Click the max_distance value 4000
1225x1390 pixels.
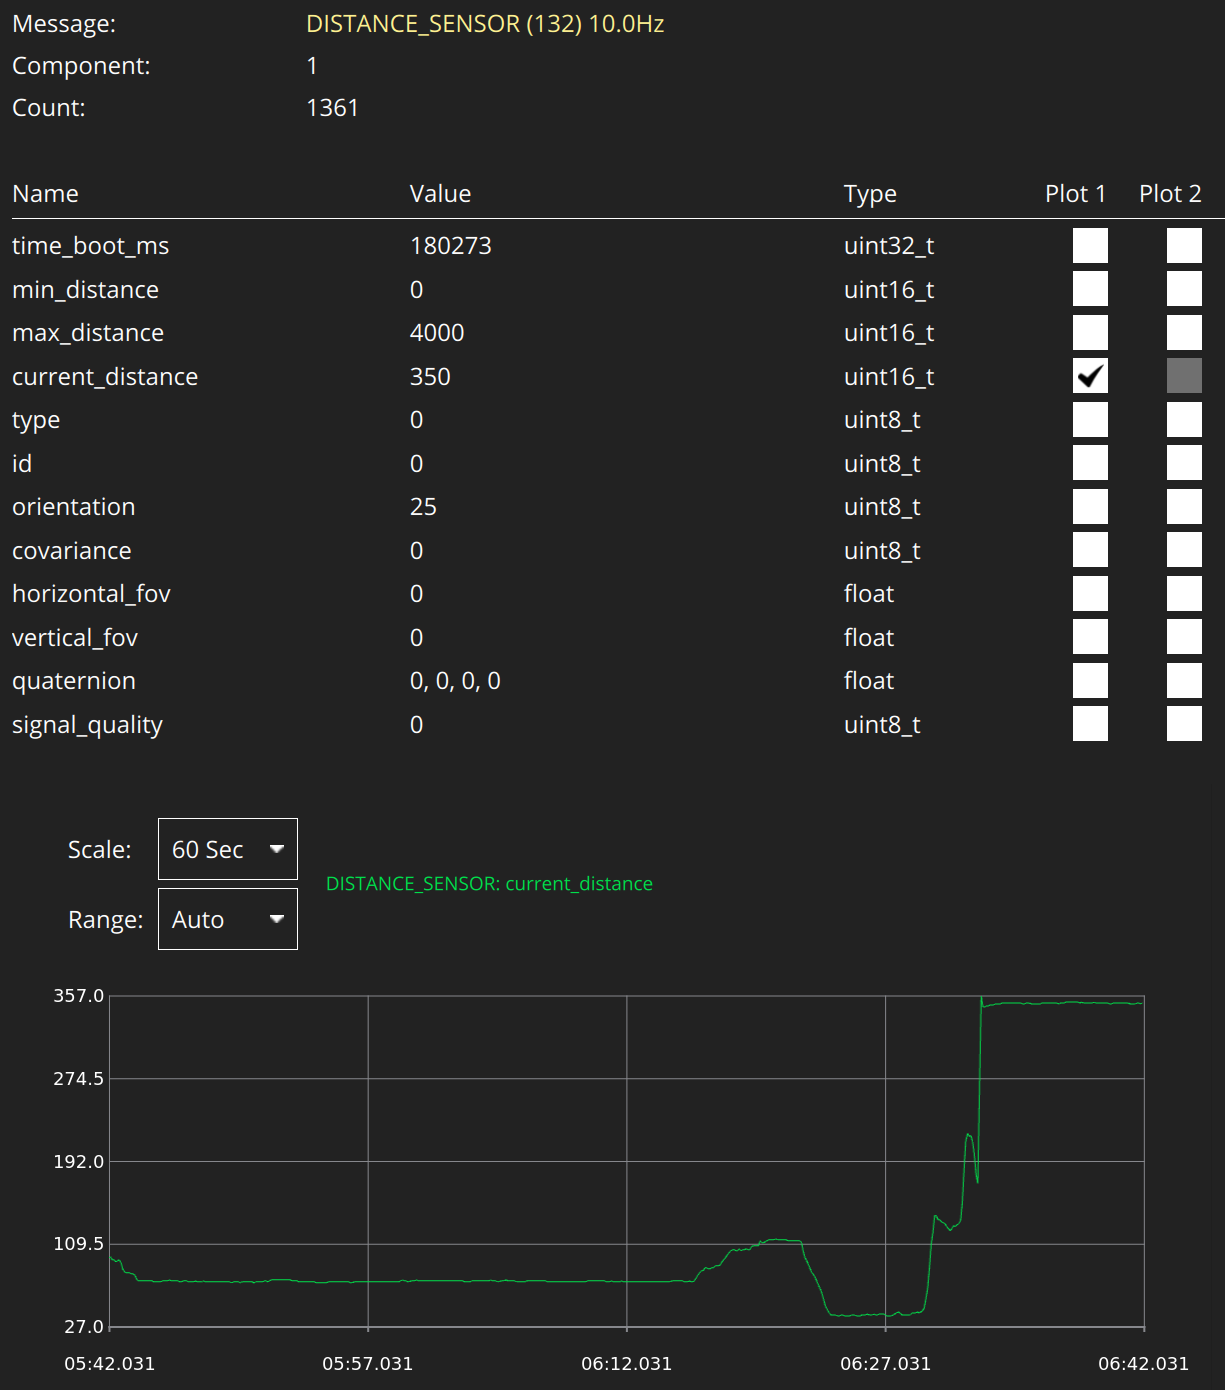[437, 333]
